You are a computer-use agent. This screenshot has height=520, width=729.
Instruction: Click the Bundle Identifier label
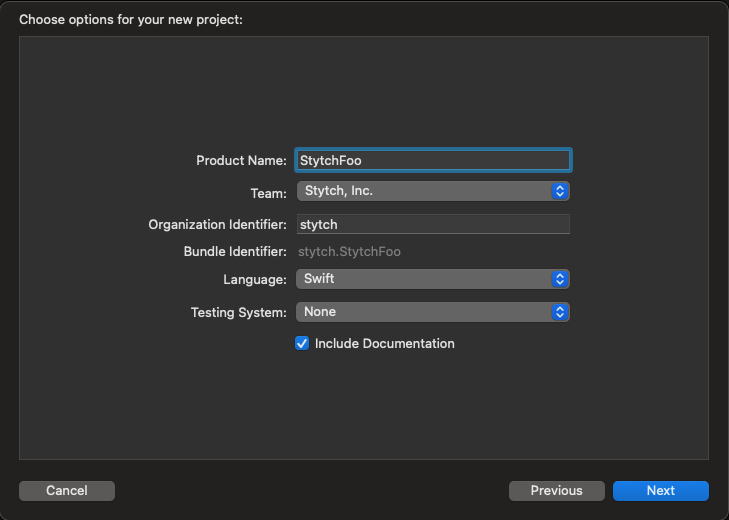[235, 252]
